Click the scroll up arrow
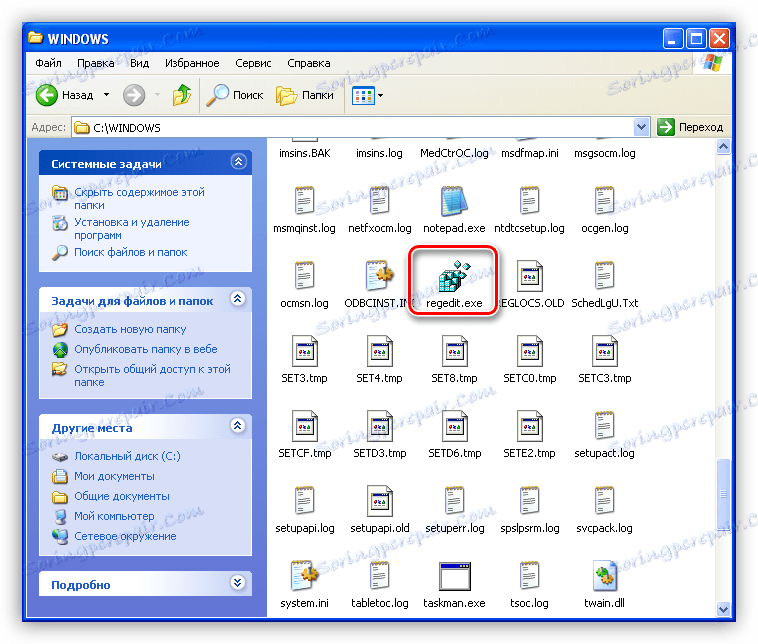The image size is (758, 644). coord(723,146)
